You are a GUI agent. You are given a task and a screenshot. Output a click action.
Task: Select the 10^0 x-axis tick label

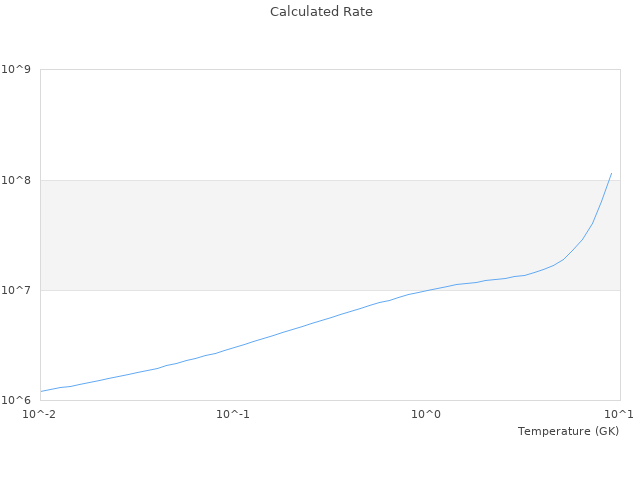tap(427, 414)
